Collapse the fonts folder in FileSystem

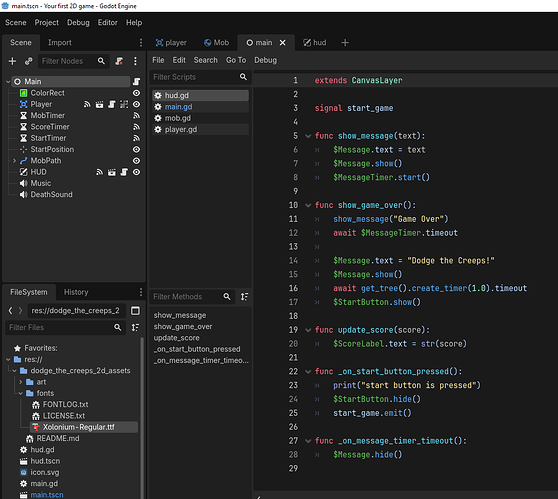pos(20,393)
